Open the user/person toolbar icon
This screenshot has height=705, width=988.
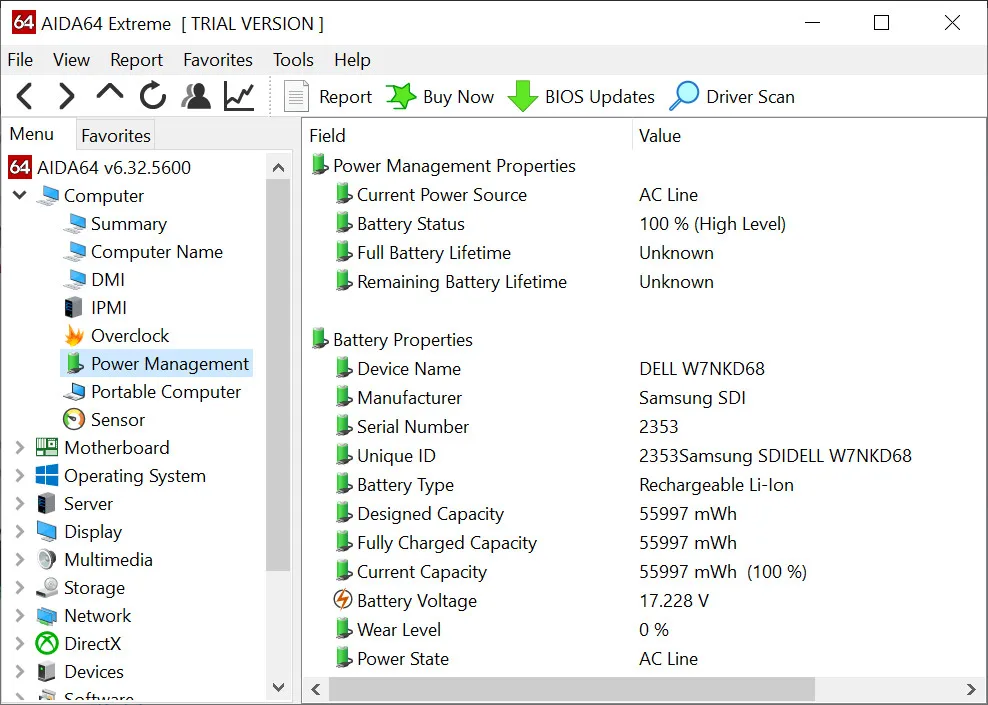[x=196, y=96]
